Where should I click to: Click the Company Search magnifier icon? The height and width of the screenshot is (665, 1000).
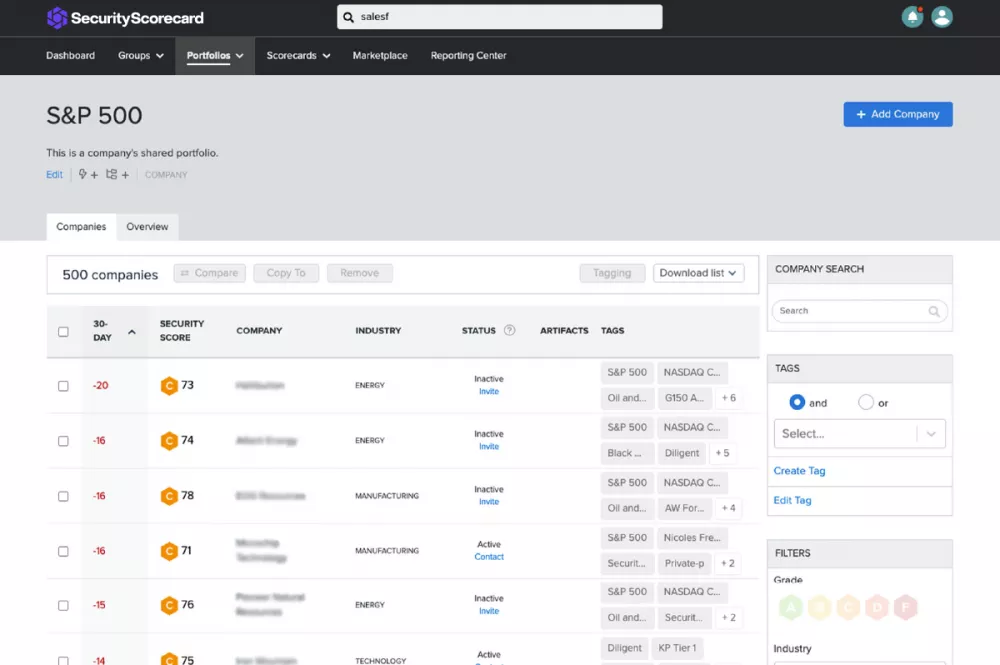pyautogui.click(x=934, y=311)
